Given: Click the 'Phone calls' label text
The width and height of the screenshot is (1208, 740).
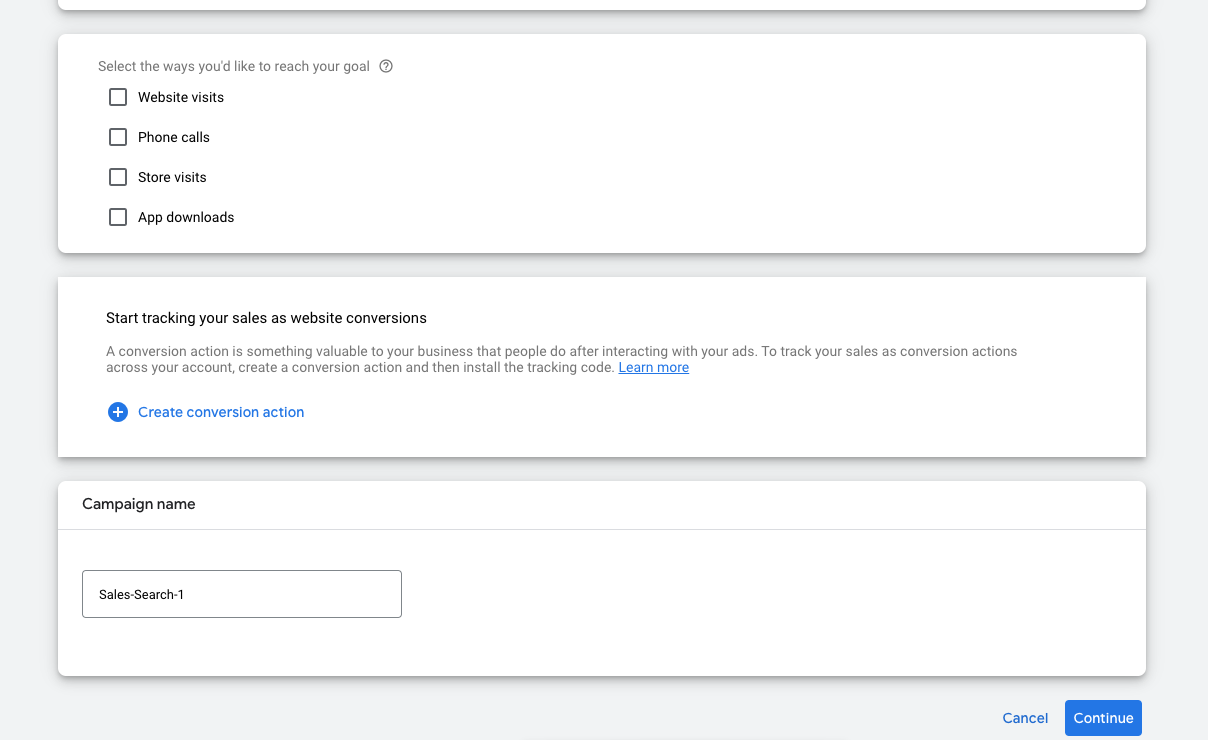Looking at the screenshot, I should tap(174, 137).
